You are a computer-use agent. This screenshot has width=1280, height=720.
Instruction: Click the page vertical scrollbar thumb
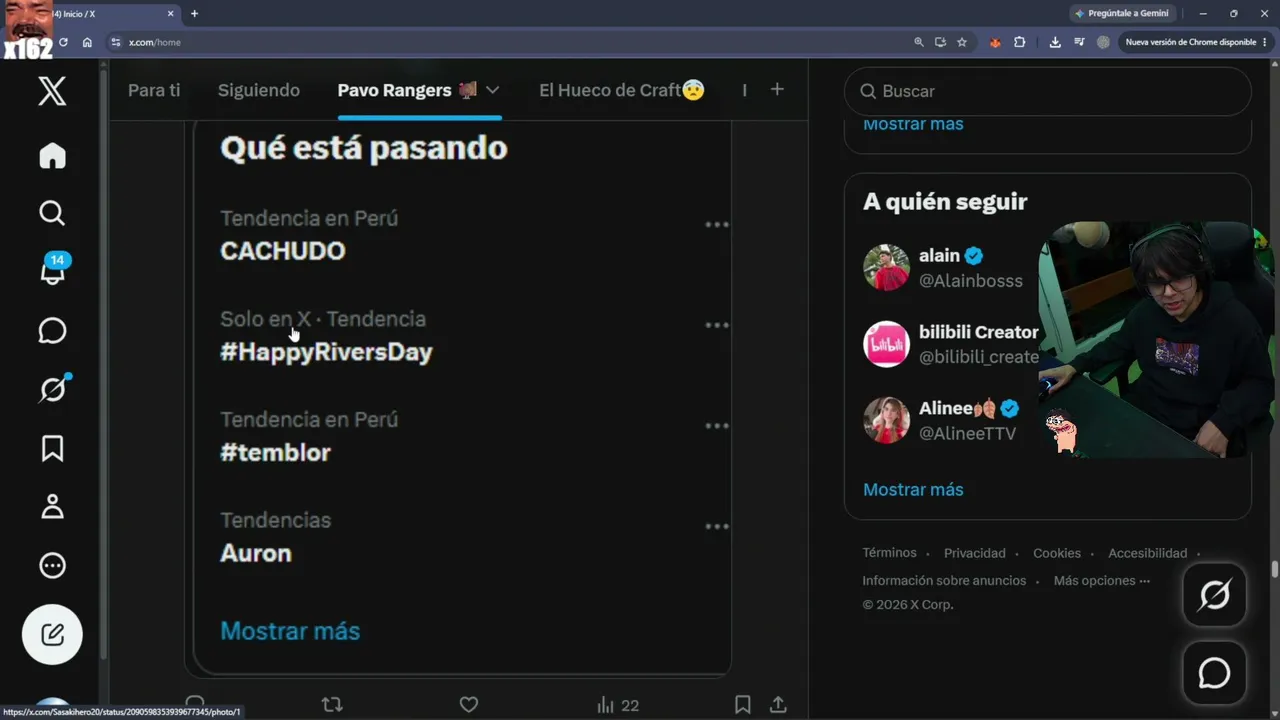(1274, 570)
